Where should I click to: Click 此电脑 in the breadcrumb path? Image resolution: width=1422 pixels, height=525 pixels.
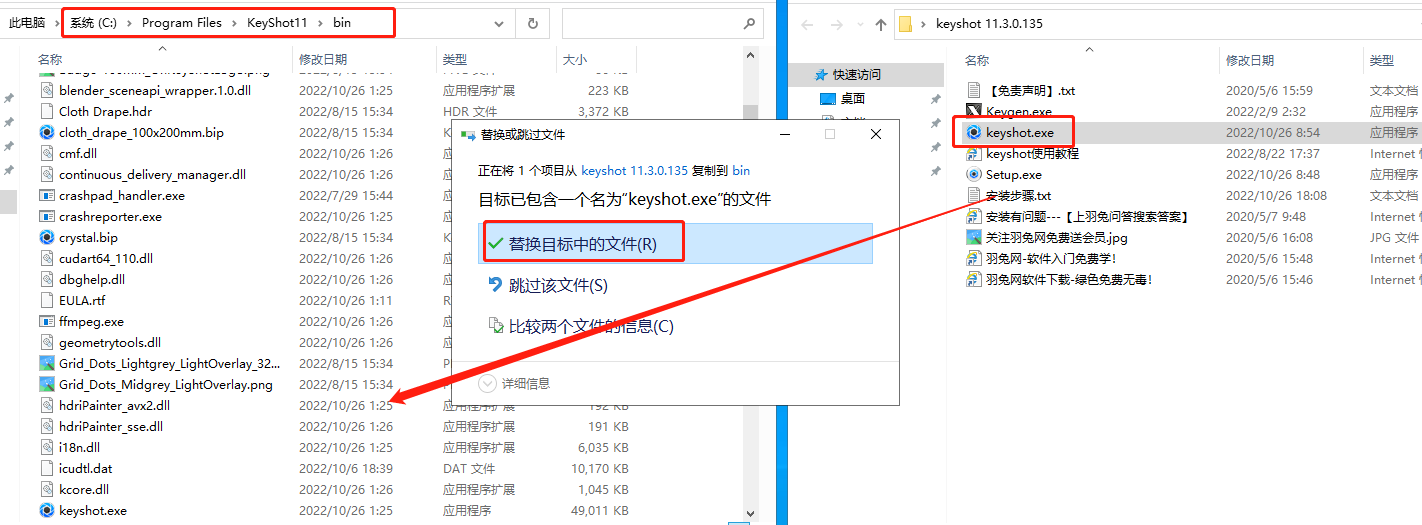tap(28, 22)
